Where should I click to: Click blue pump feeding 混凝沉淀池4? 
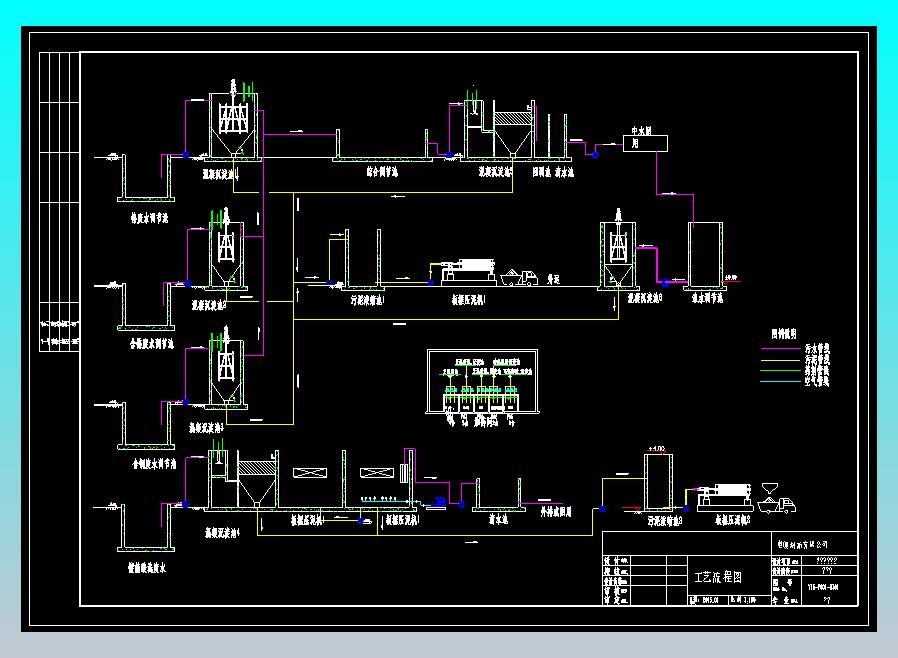(x=185, y=505)
